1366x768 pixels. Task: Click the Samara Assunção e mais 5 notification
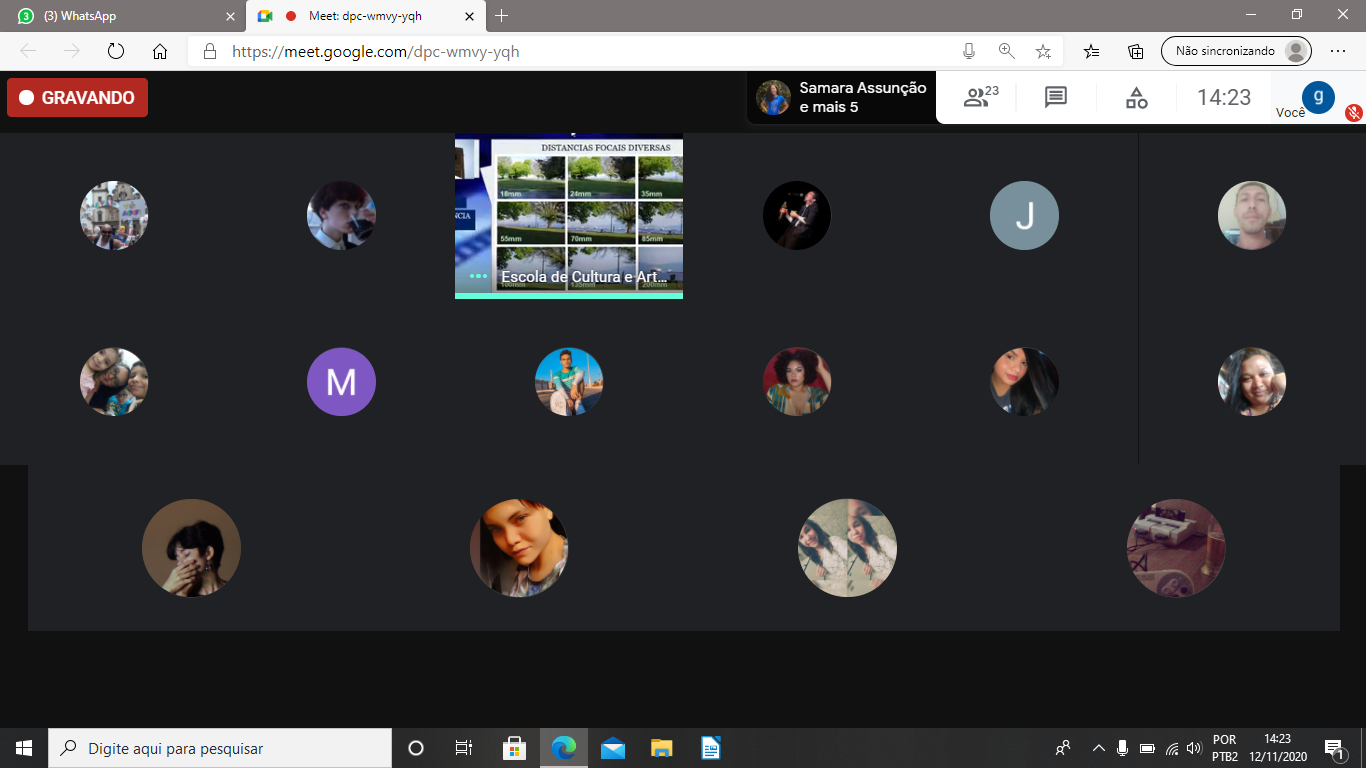pos(842,97)
